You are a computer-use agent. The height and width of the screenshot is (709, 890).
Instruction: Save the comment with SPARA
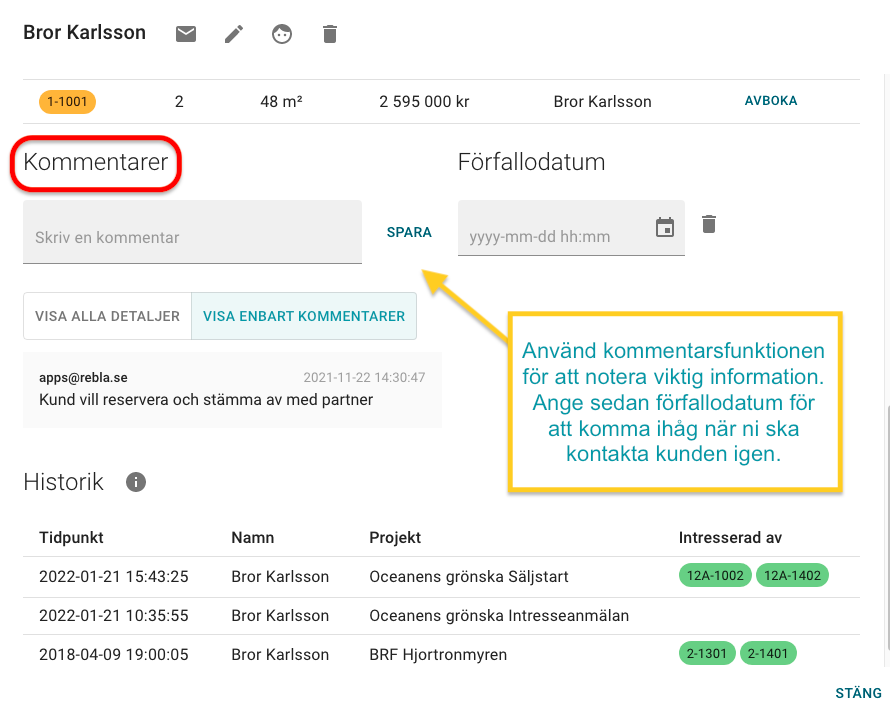(x=409, y=231)
